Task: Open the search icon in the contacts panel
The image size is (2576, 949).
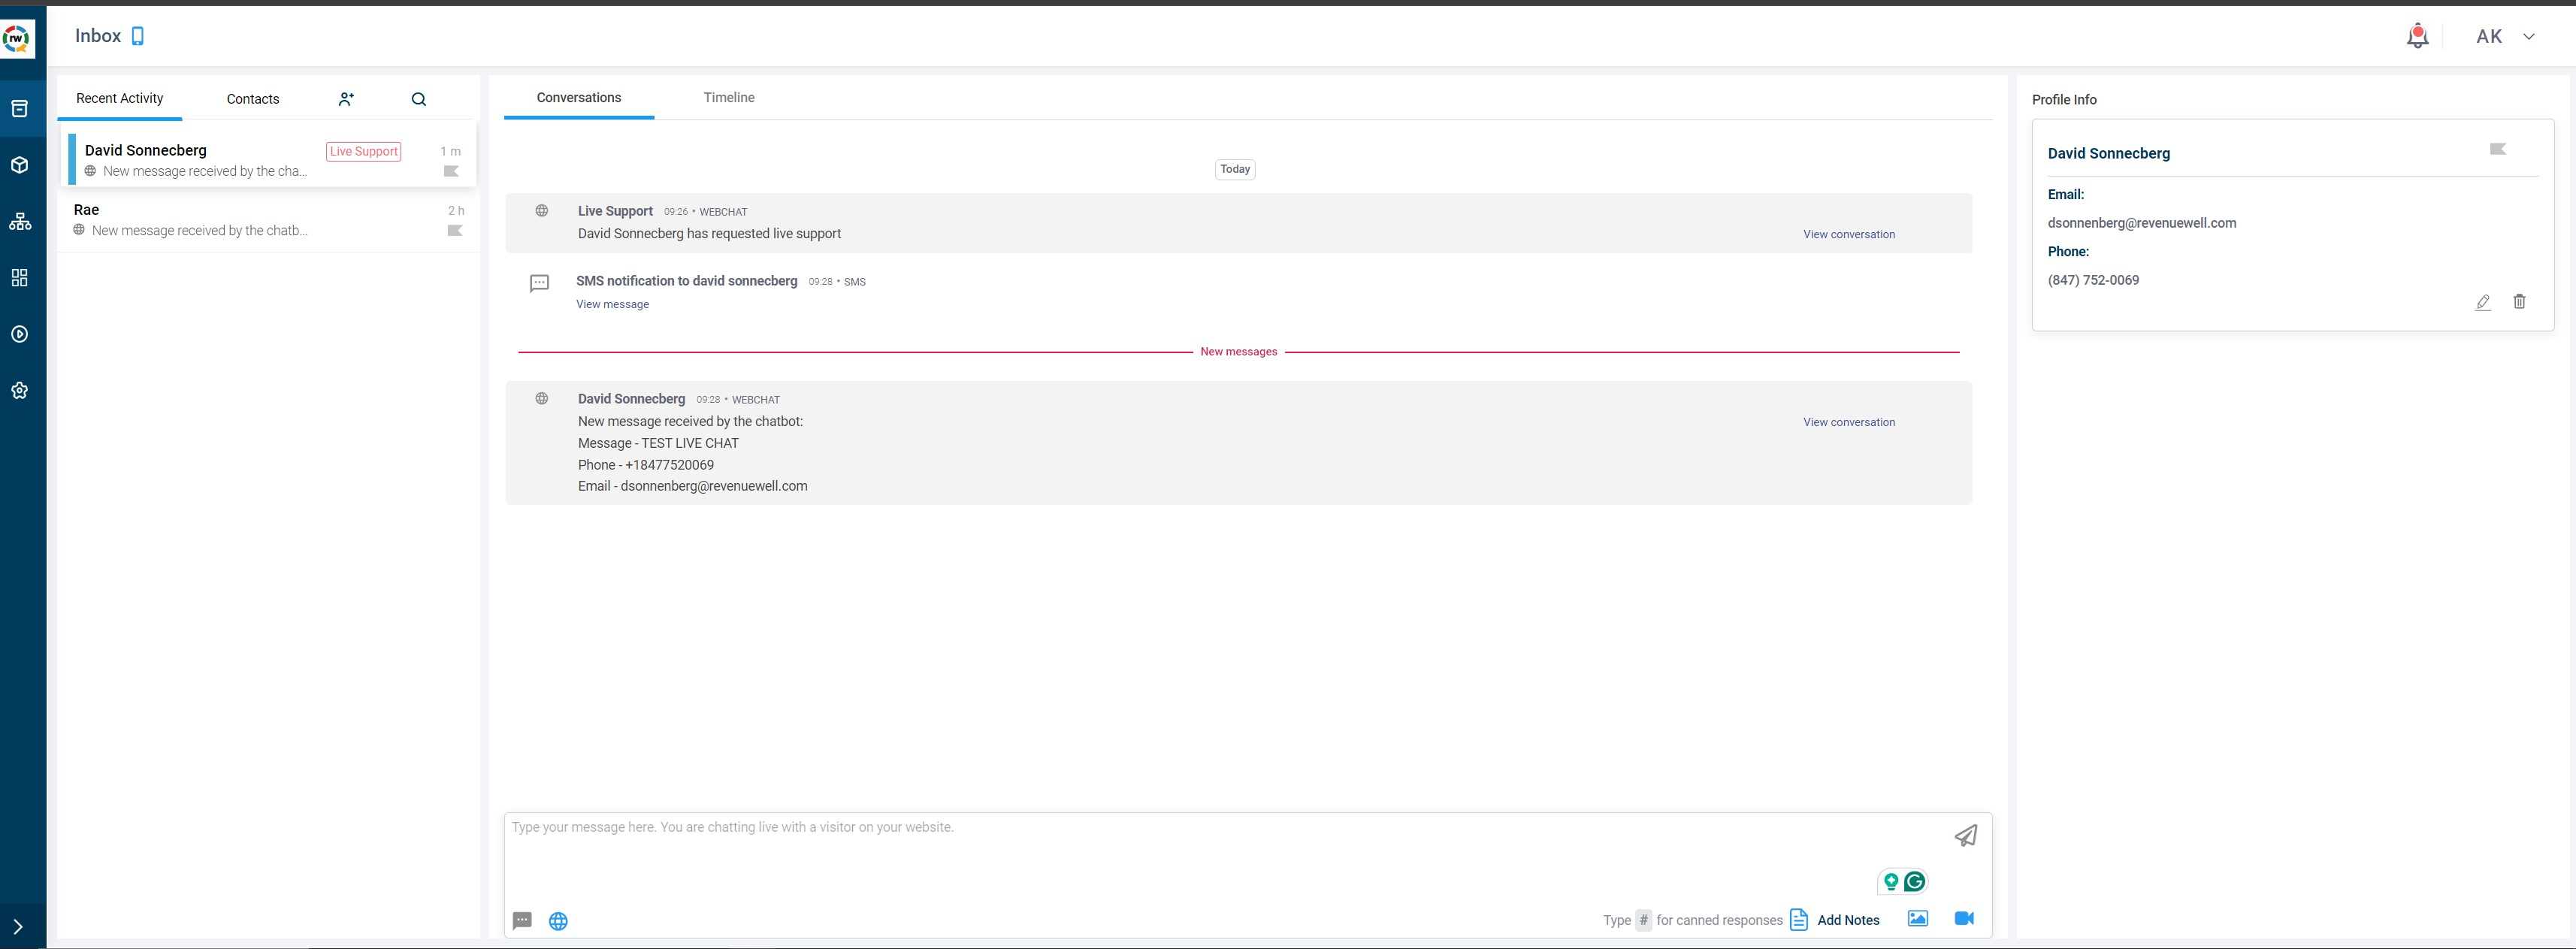Action: coord(419,99)
